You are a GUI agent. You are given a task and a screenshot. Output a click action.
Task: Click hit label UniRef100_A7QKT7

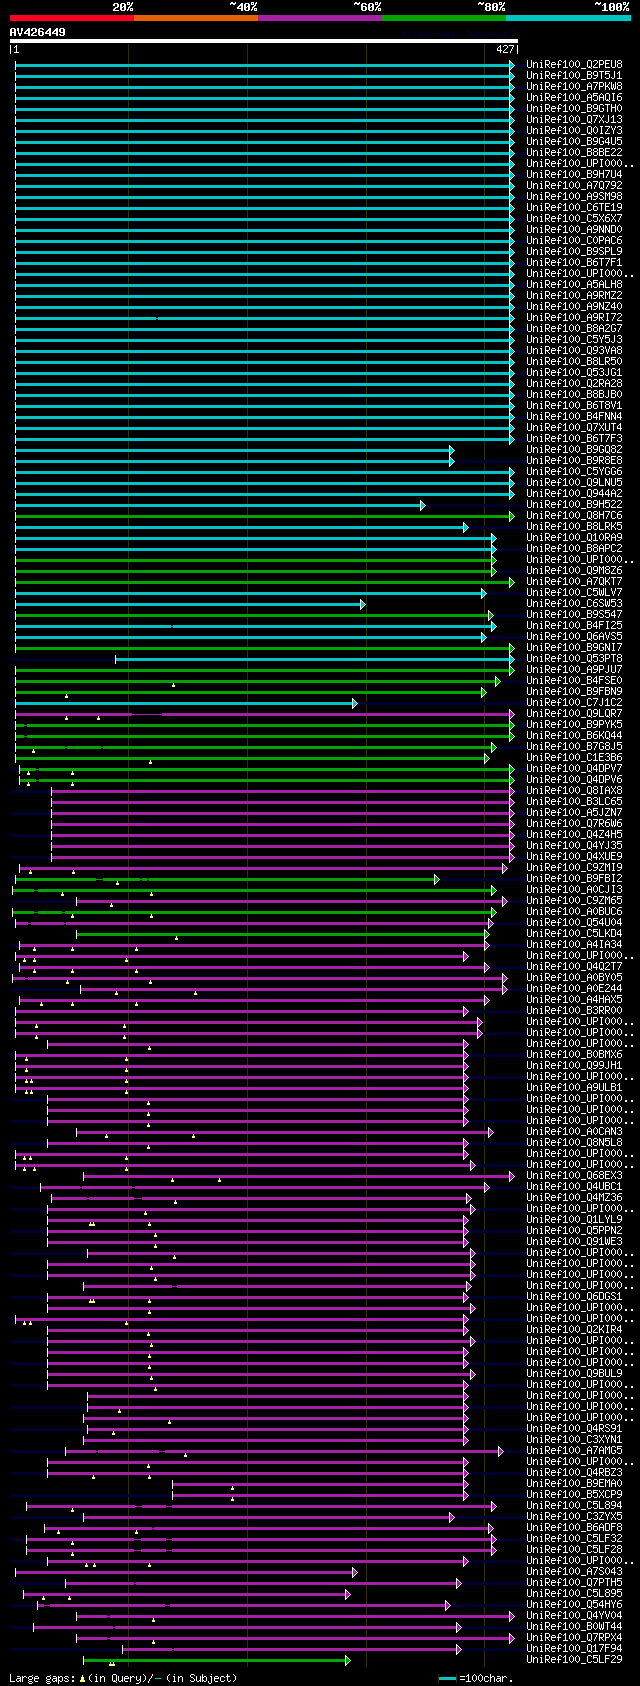[574, 581]
